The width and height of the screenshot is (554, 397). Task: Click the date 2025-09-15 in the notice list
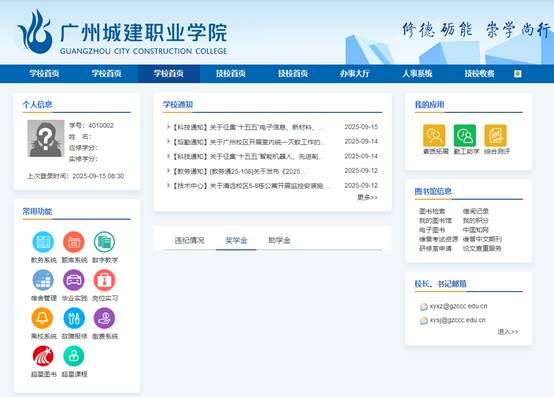tap(361, 127)
